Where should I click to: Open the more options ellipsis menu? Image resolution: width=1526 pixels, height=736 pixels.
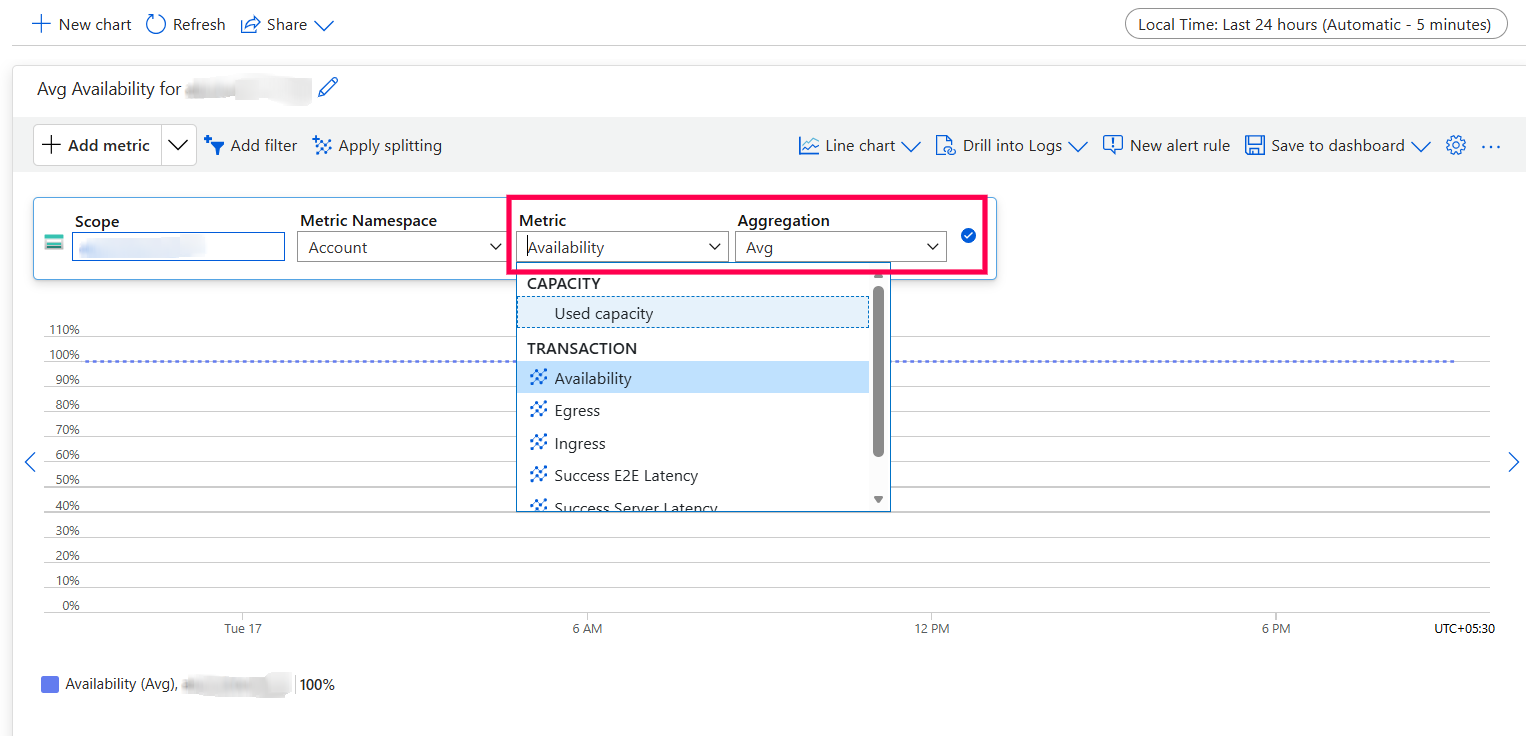(x=1491, y=146)
